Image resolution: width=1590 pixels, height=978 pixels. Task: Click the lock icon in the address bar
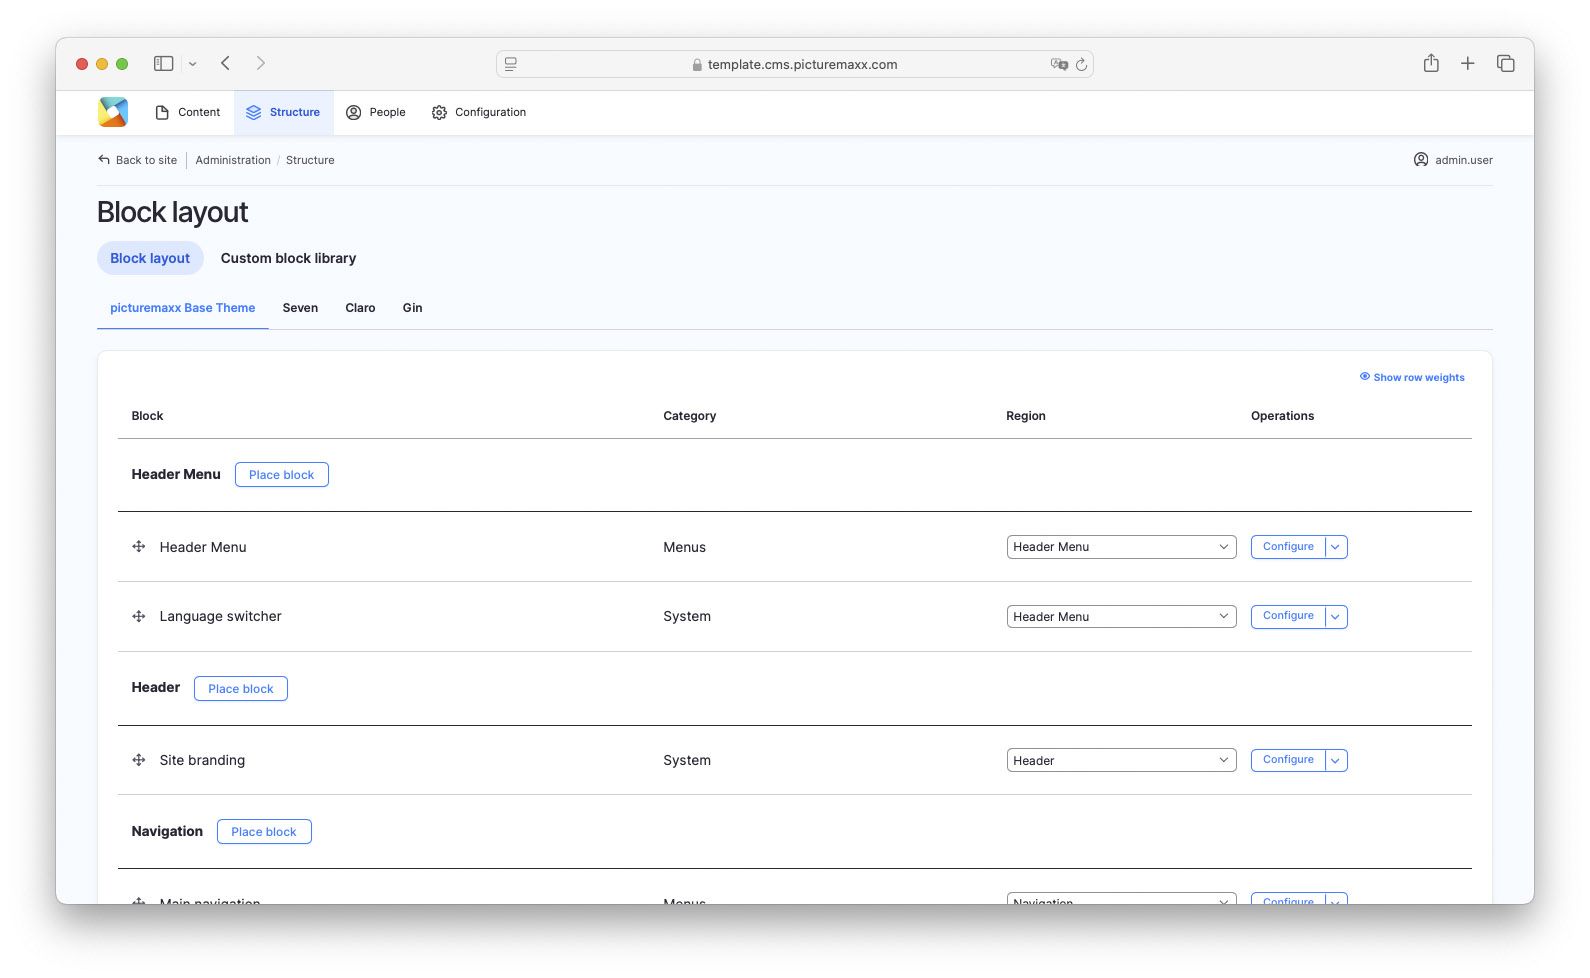(697, 64)
